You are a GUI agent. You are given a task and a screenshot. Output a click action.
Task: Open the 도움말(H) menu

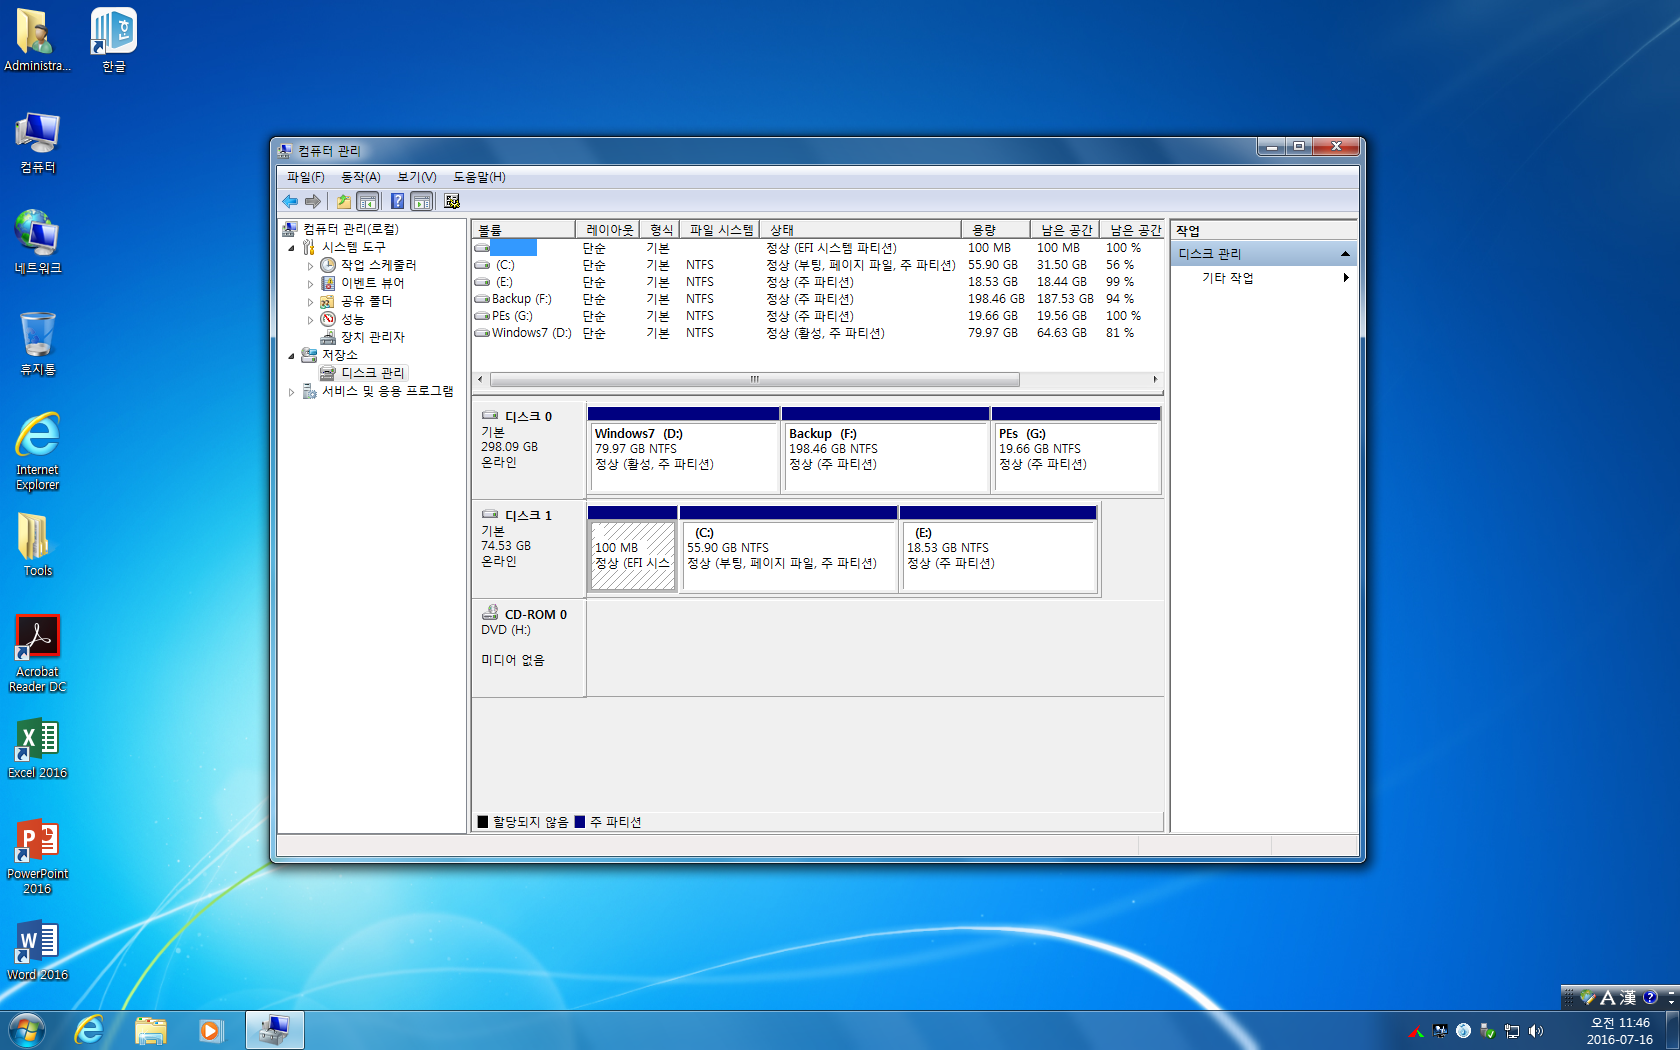point(480,177)
